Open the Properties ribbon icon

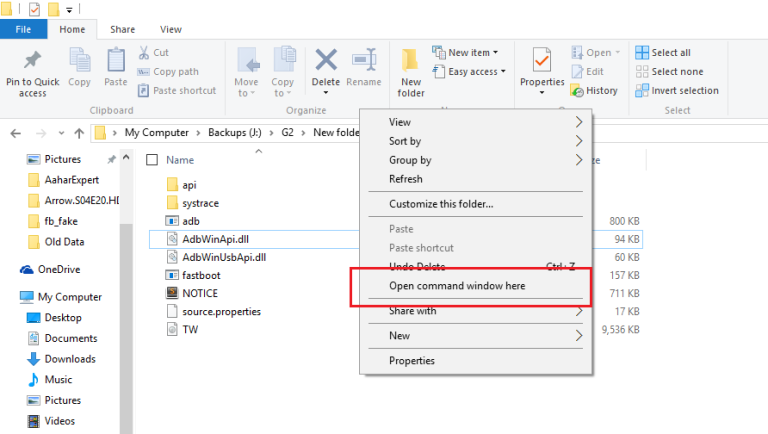[x=541, y=61]
